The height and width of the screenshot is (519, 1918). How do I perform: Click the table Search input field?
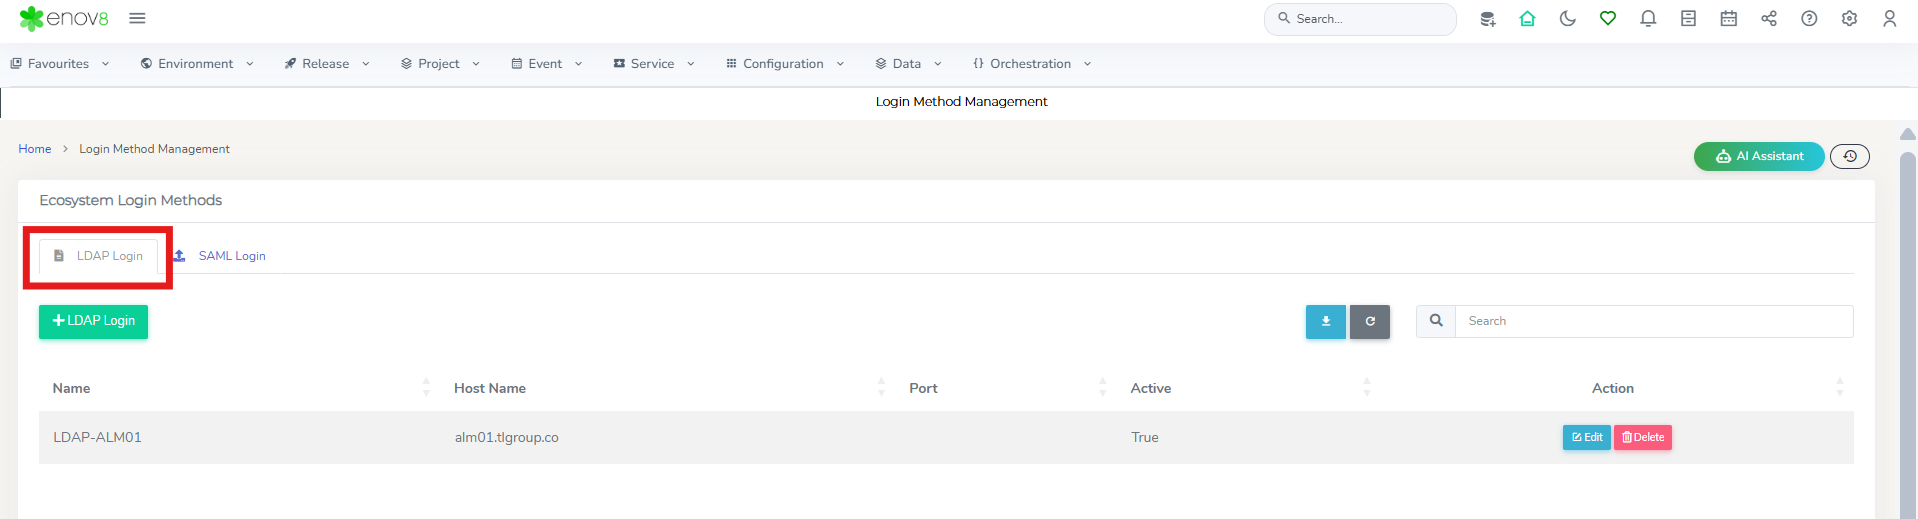pos(1654,321)
